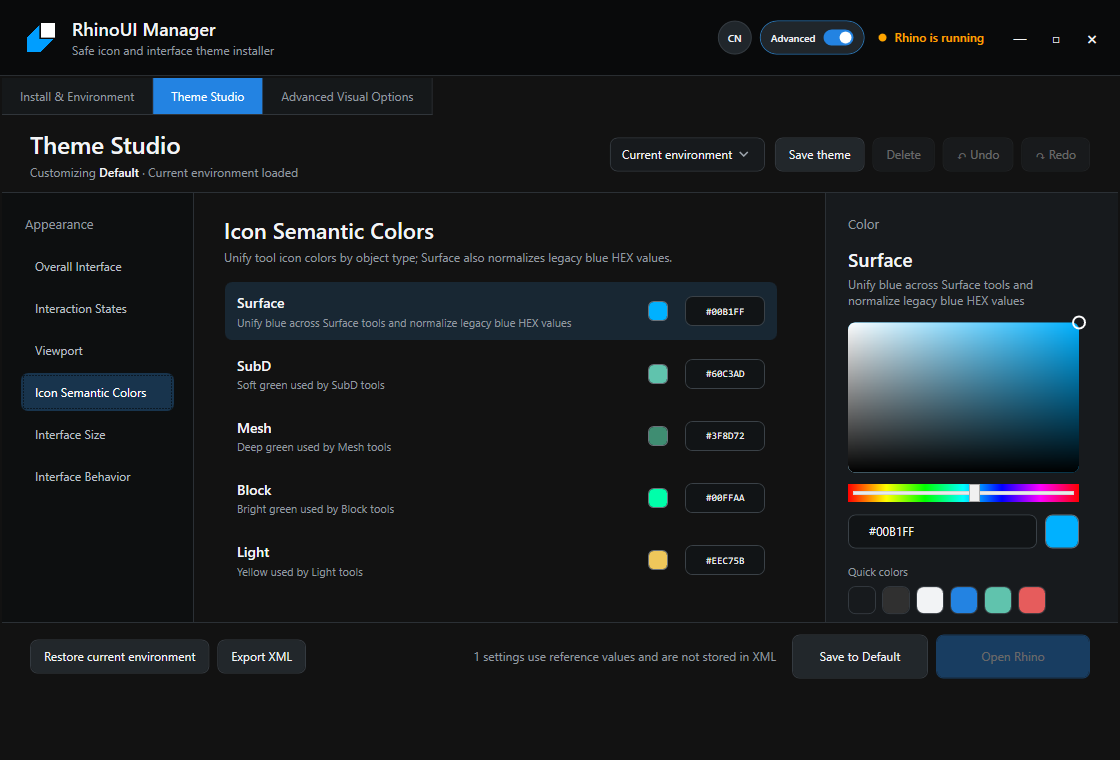Click the Mesh deep green swatch
Image resolution: width=1120 pixels, height=760 pixels.
(658, 436)
